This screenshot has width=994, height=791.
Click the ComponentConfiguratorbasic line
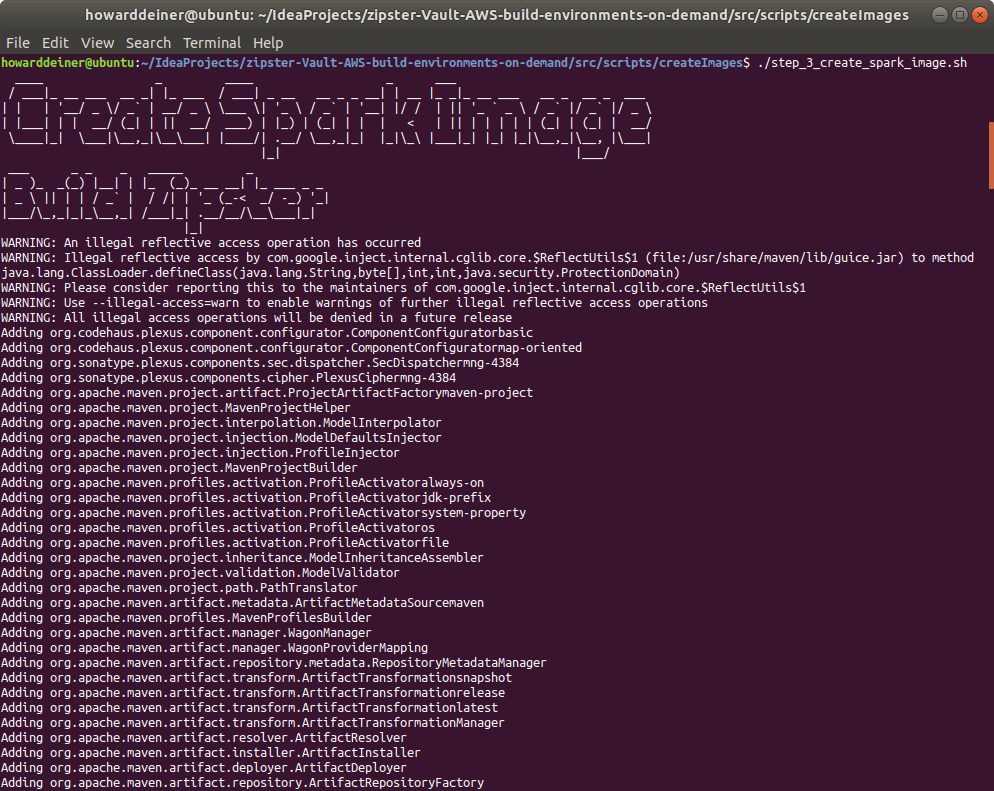pos(267,333)
